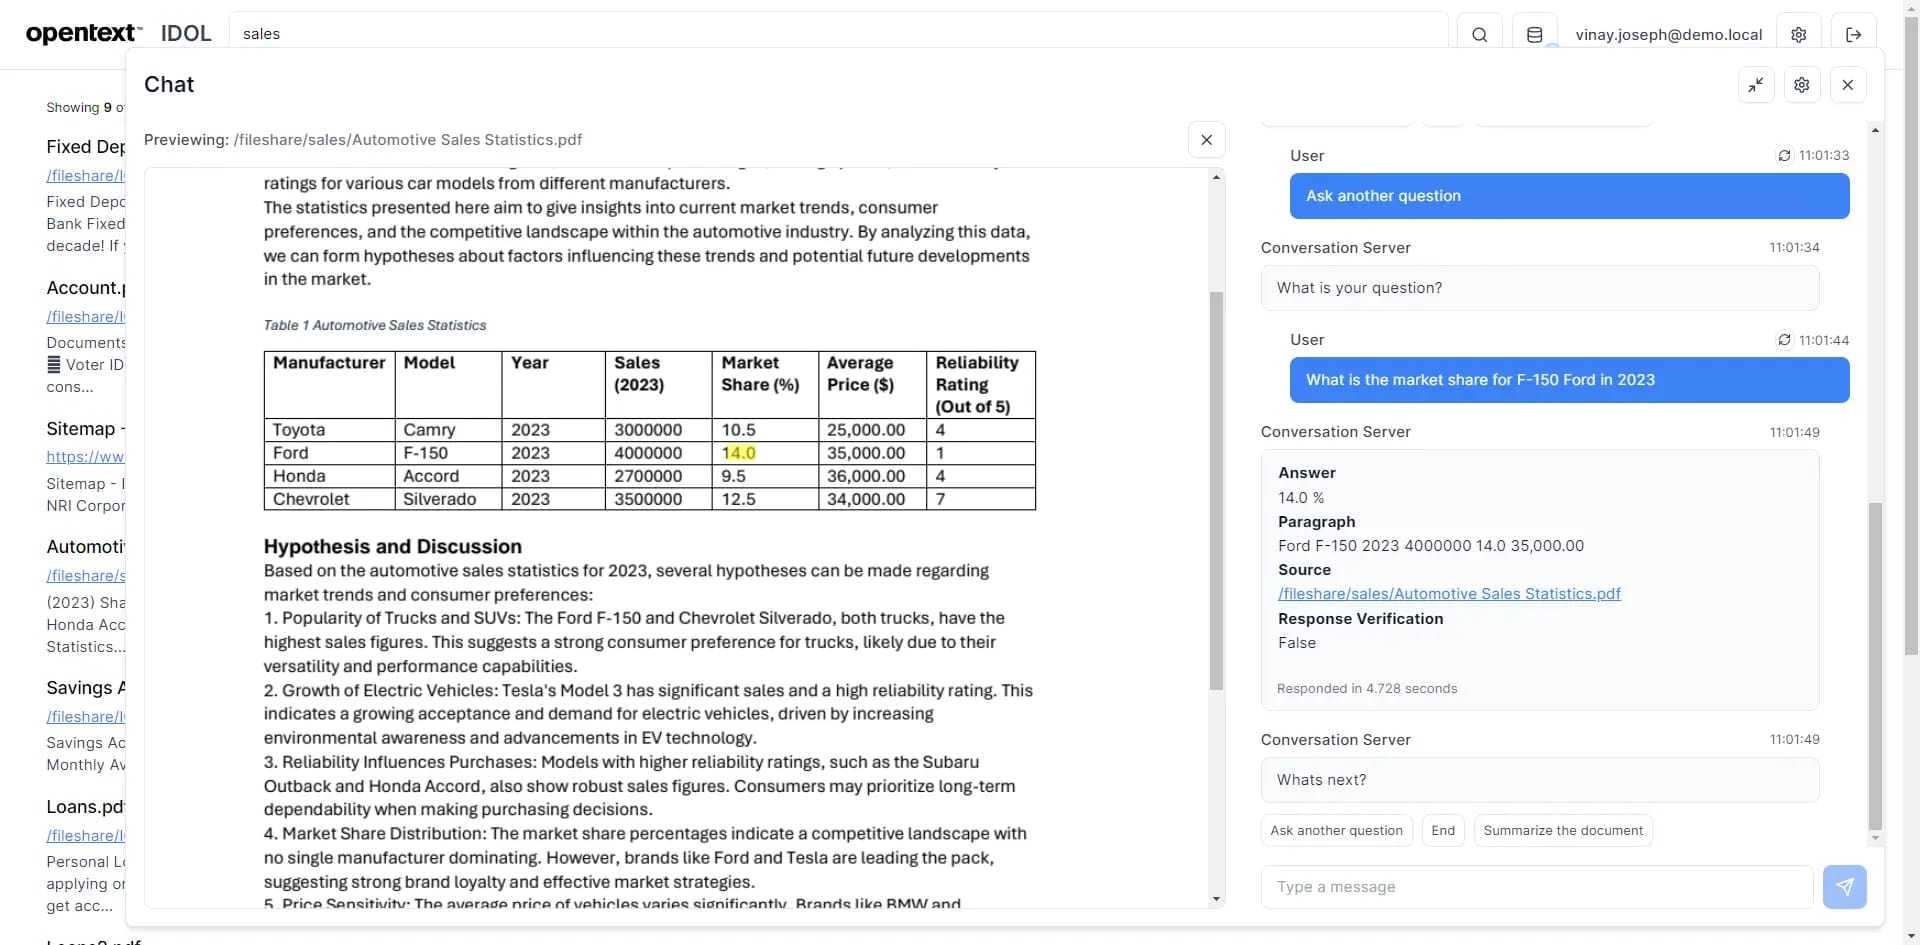The width and height of the screenshot is (1920, 945).
Task: Click the sales search box
Action: [838, 34]
